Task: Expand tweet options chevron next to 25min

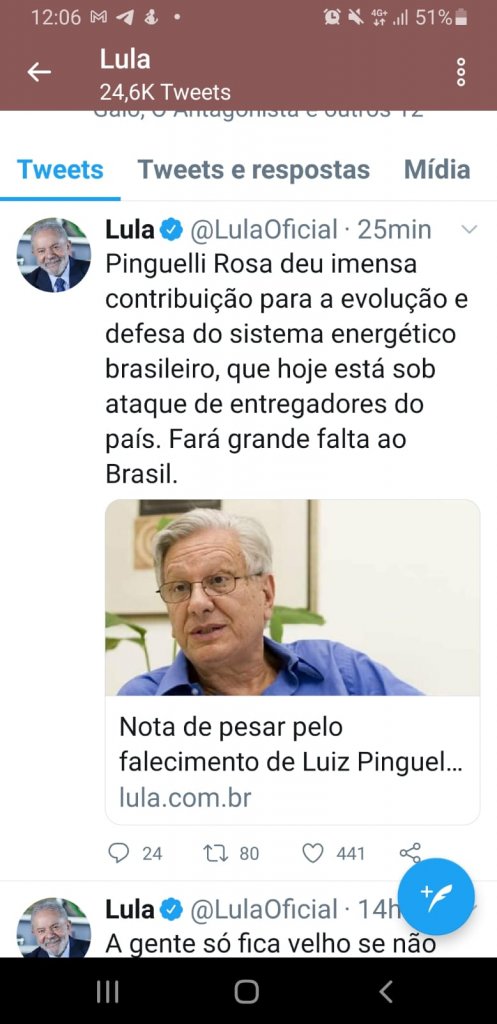Action: coord(470,230)
